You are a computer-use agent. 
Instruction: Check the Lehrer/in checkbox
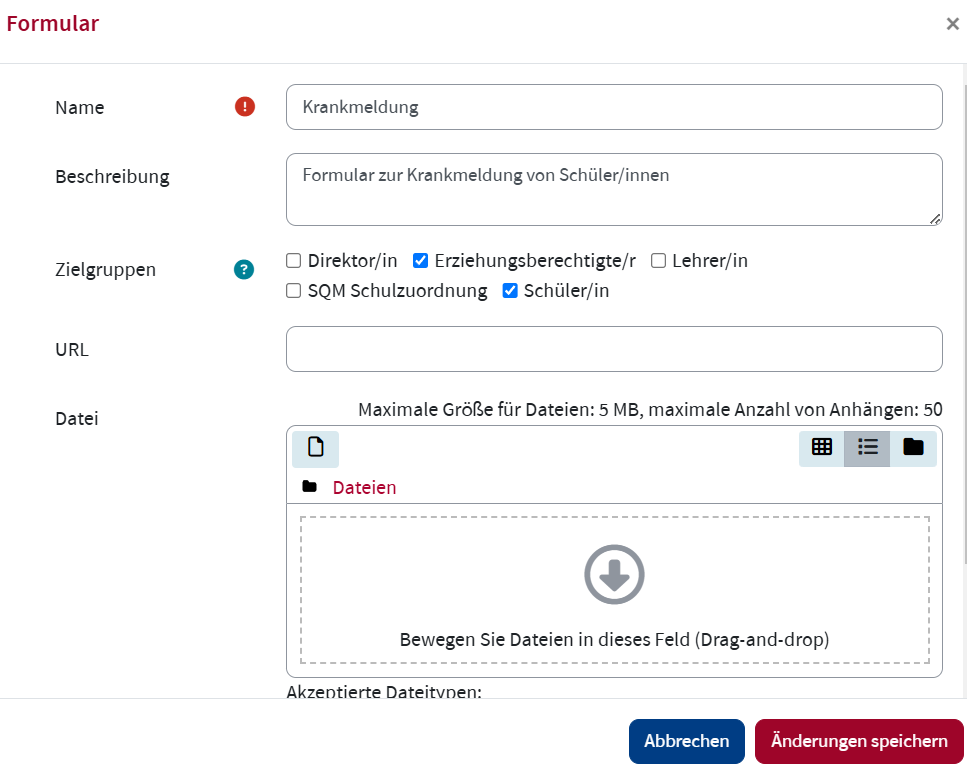tap(658, 260)
